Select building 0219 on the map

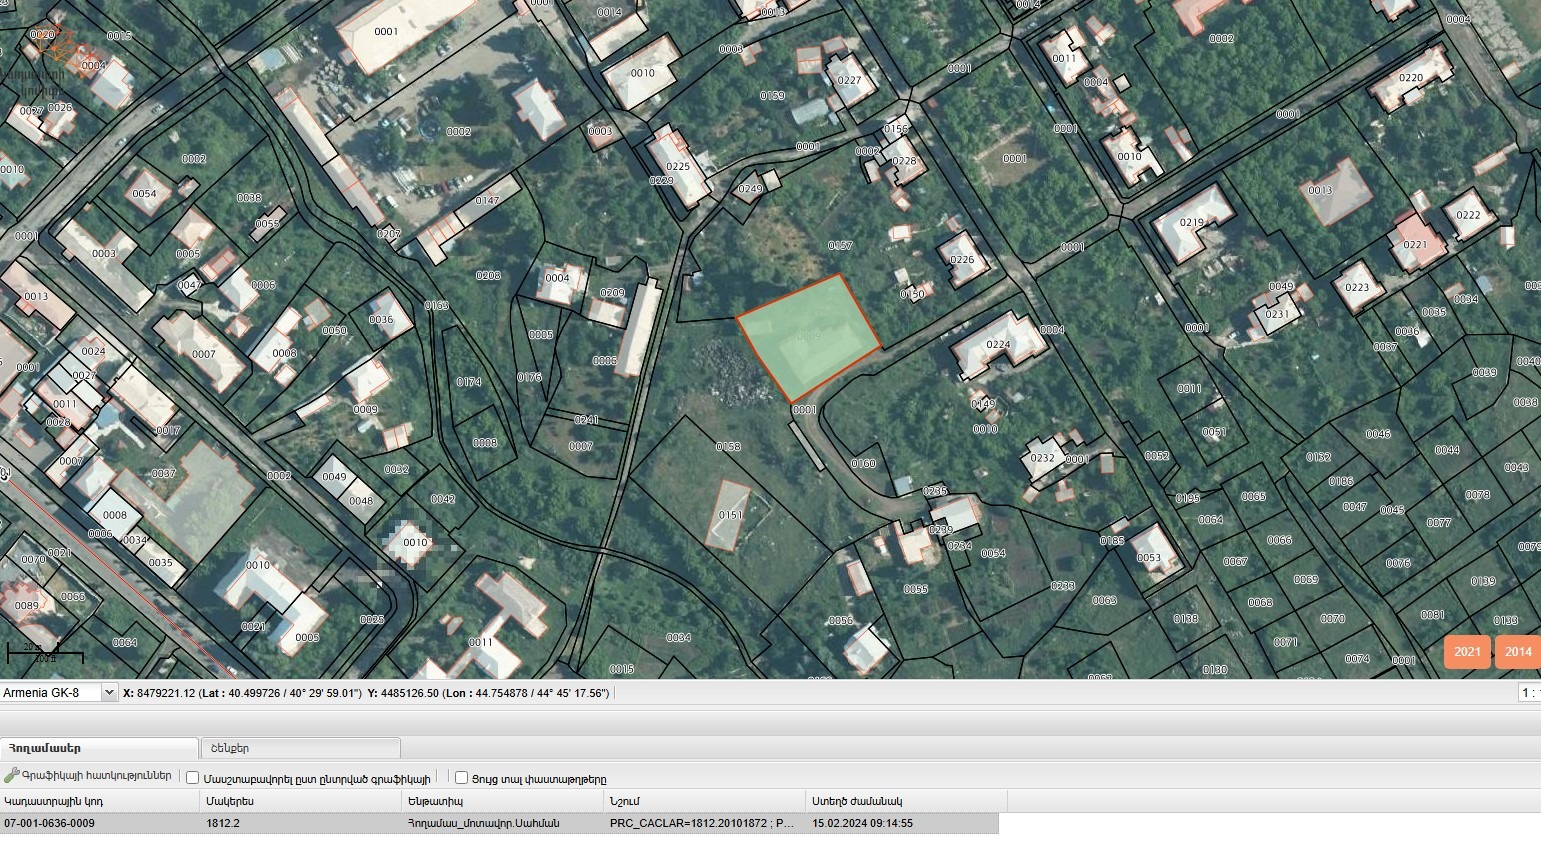tap(1192, 223)
